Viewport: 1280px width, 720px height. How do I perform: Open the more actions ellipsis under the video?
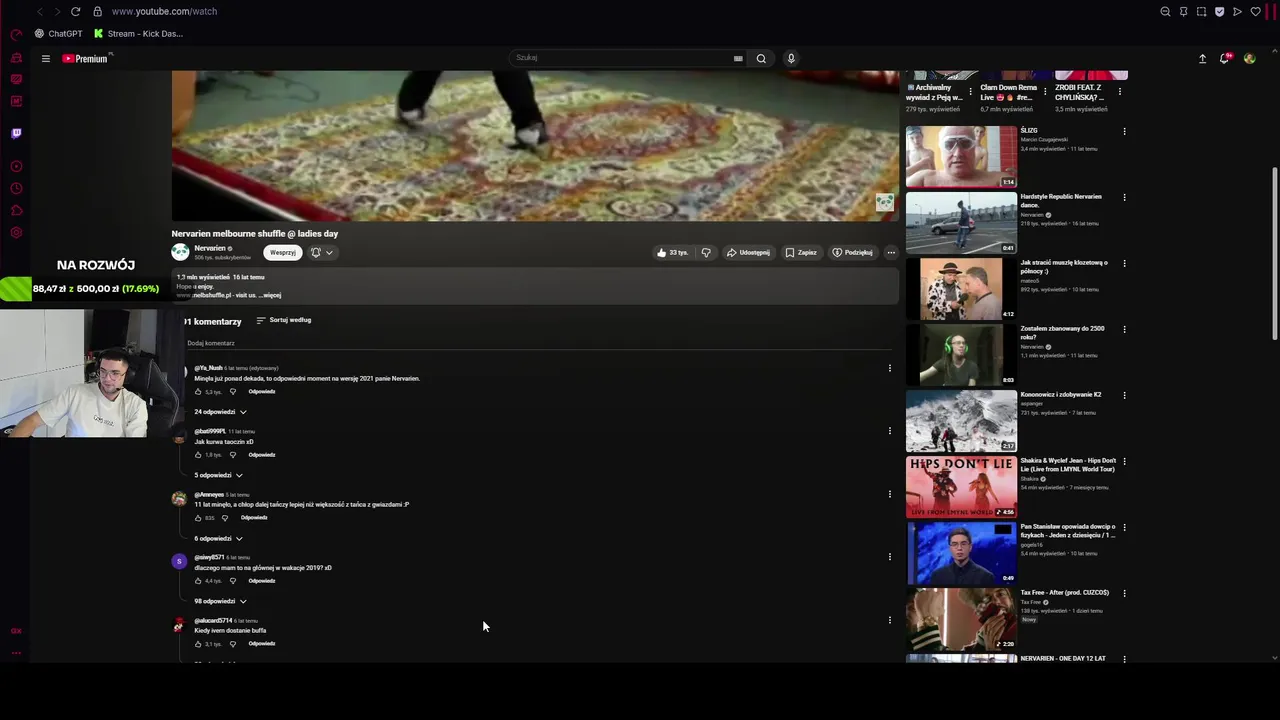point(891,252)
